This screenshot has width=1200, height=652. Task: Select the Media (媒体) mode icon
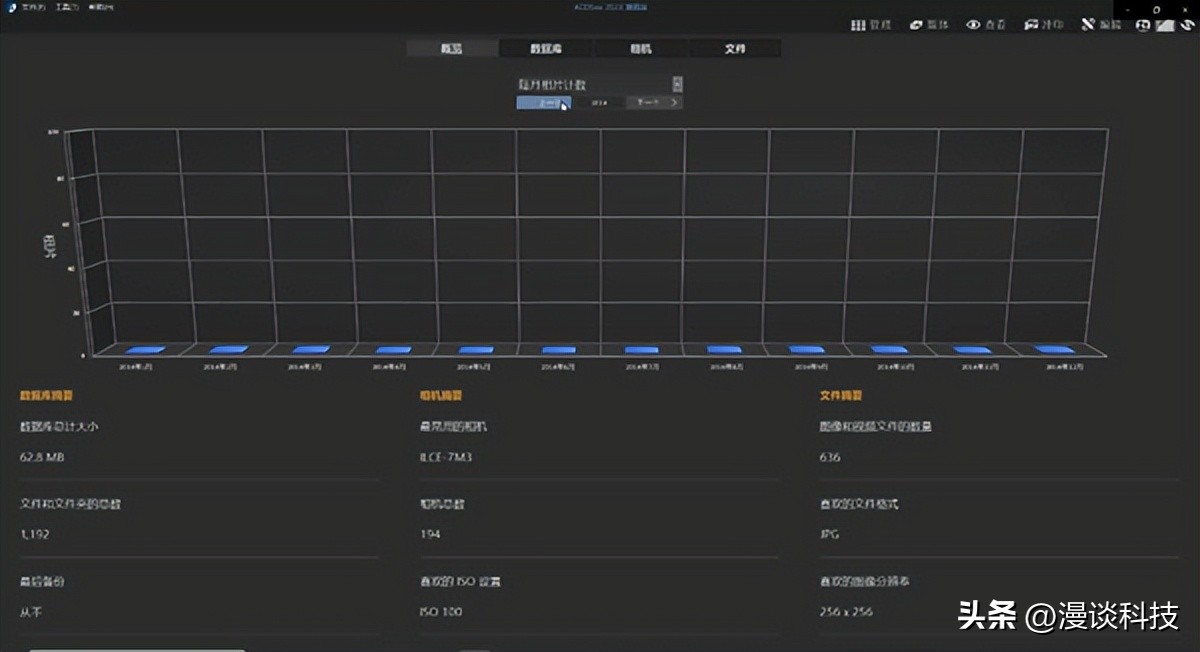click(x=916, y=24)
